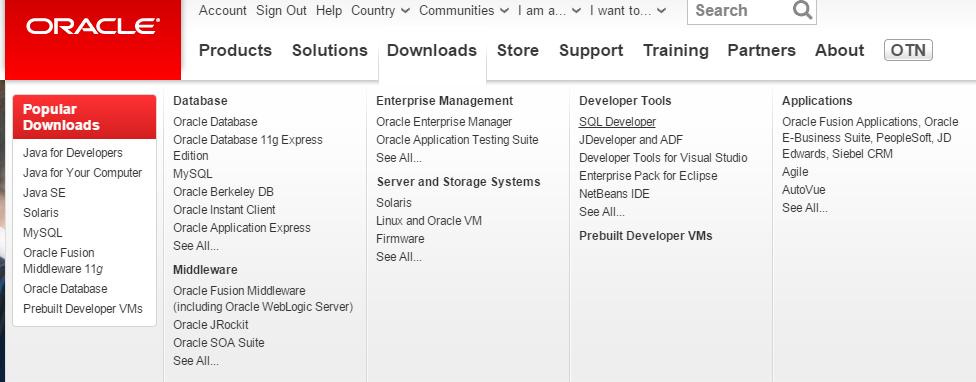Viewport: 976px width, 382px height.
Task: Open Oracle Database under Database
Action: pyautogui.click(x=215, y=122)
